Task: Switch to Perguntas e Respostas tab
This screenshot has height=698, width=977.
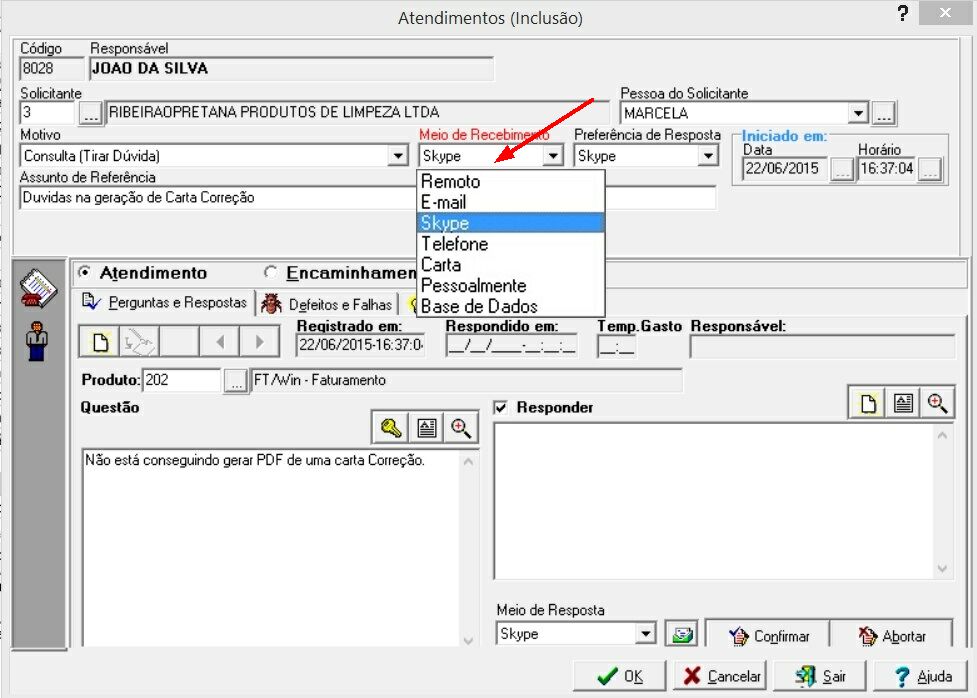Action: (165, 303)
